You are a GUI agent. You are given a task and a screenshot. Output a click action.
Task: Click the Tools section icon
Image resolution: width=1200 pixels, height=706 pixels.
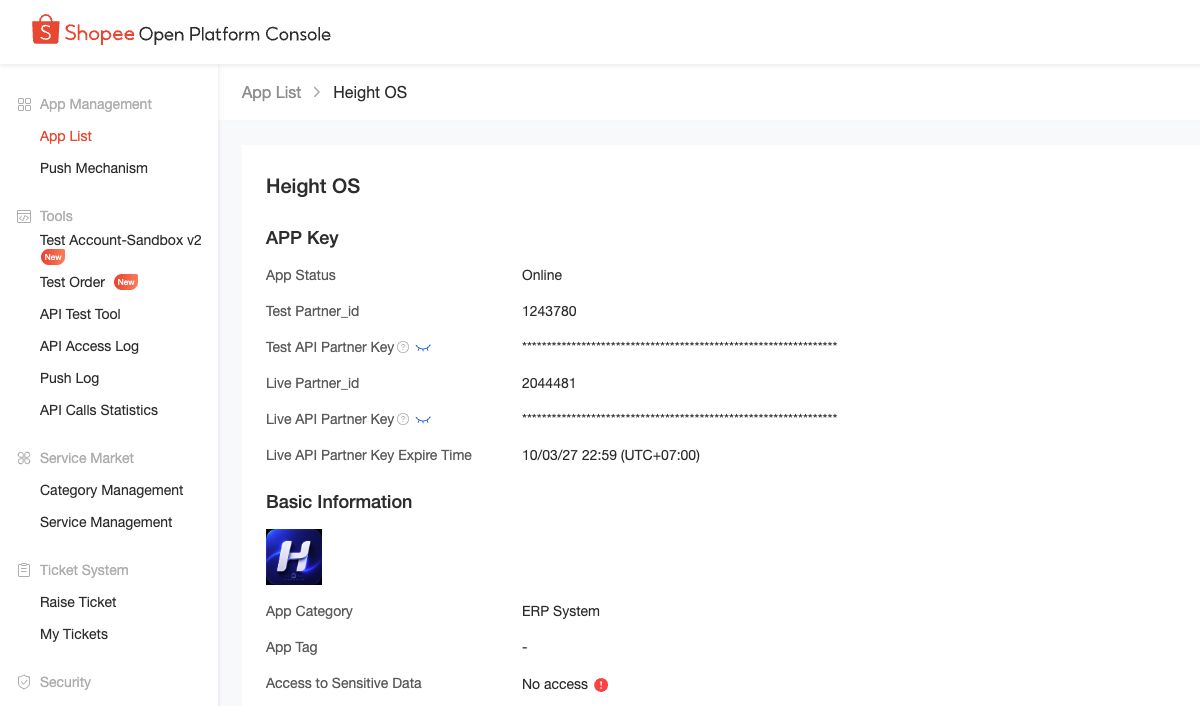point(25,216)
